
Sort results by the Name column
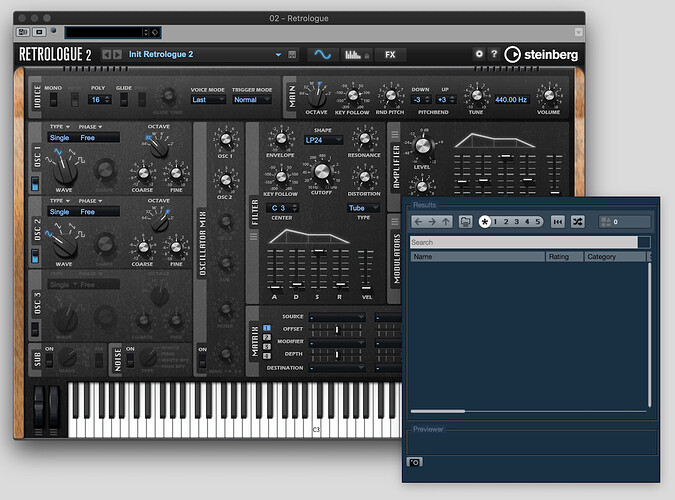[x=477, y=257]
